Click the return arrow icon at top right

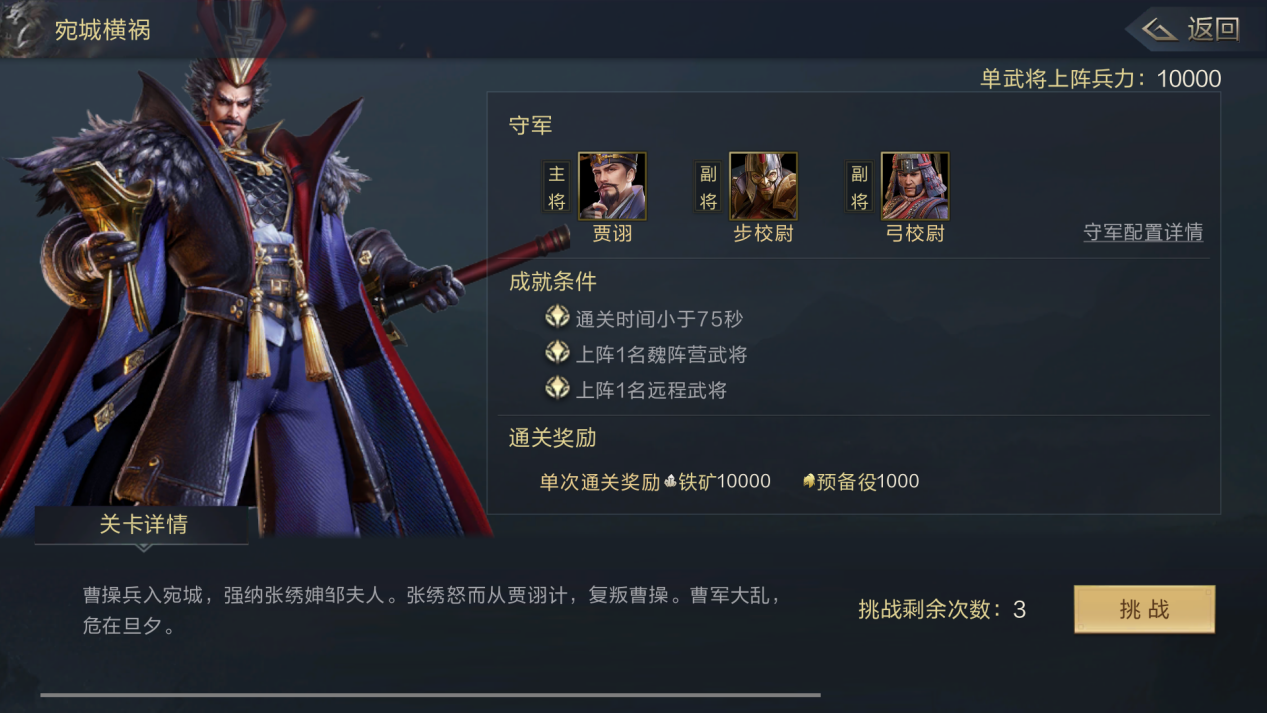pyautogui.click(x=1159, y=29)
